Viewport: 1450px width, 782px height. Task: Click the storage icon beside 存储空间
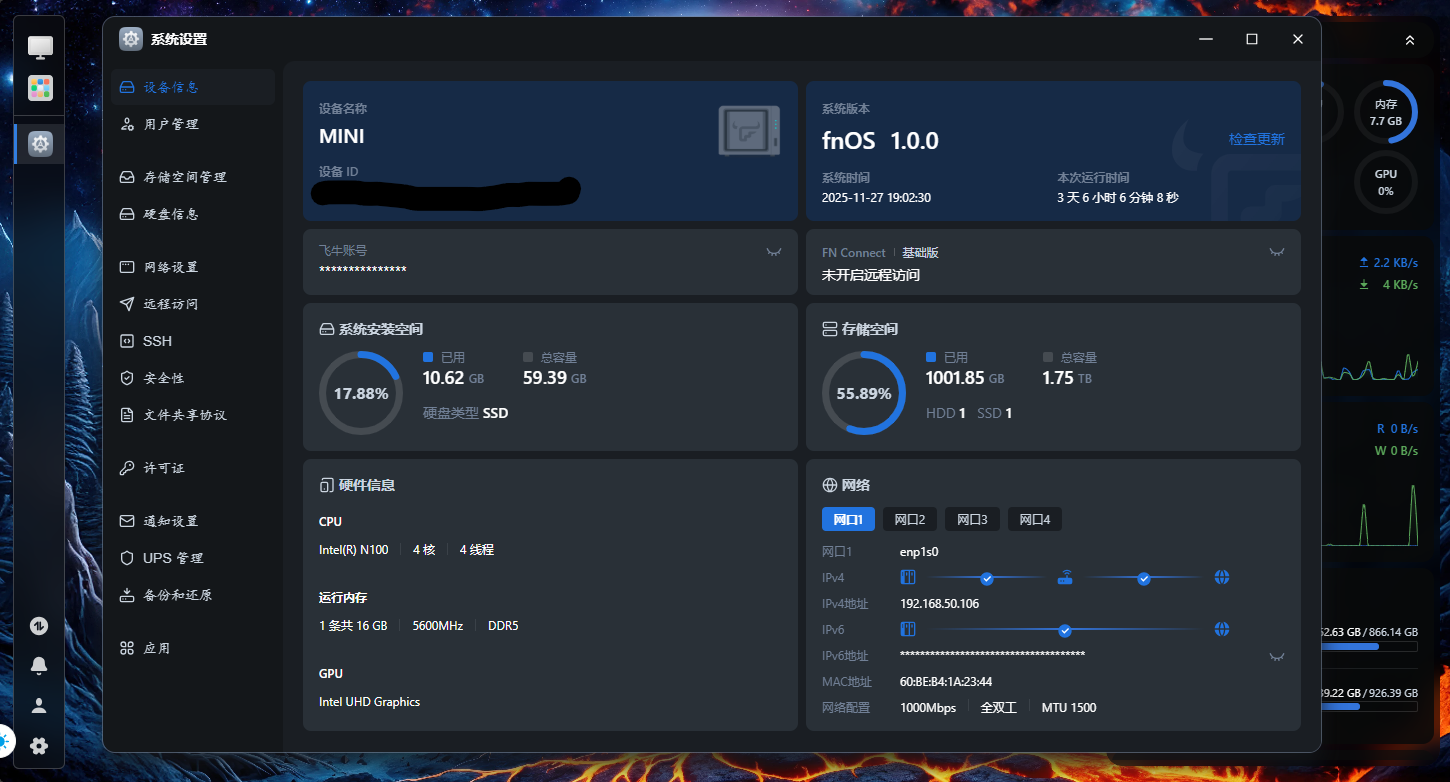829,329
